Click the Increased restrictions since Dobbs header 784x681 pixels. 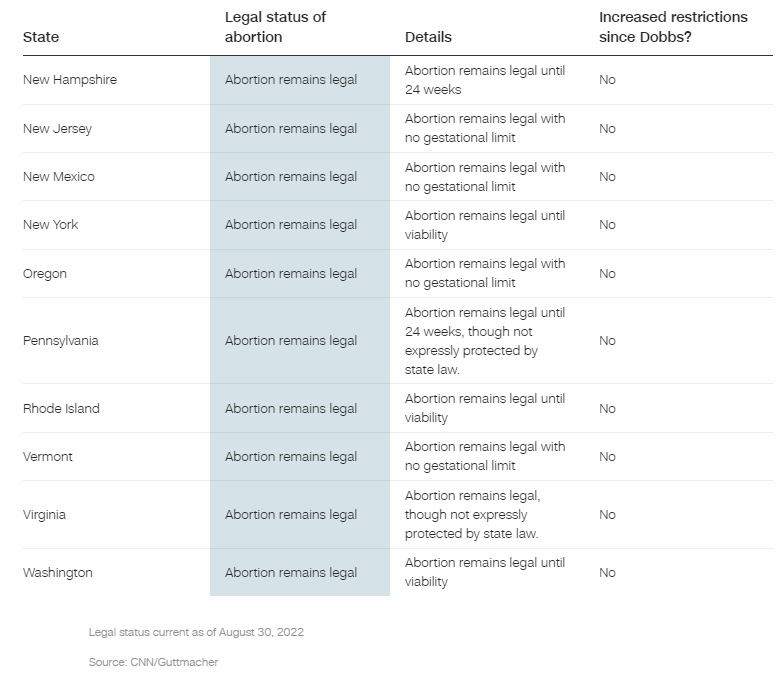(x=672, y=27)
